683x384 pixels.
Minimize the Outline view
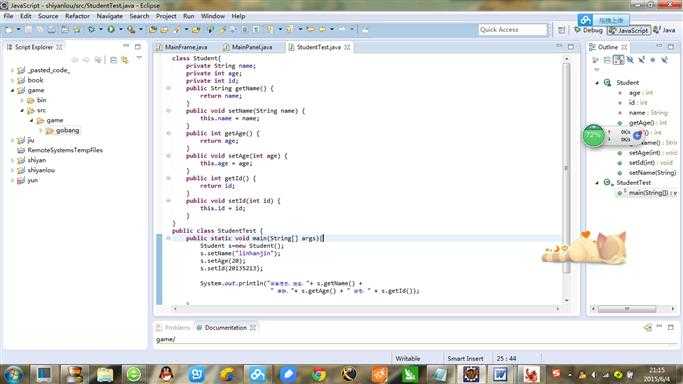[659, 46]
